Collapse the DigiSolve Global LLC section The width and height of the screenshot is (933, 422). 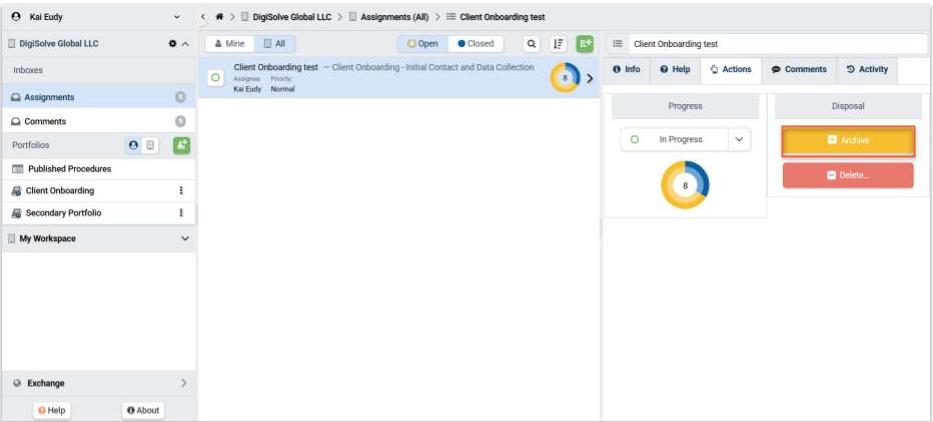(x=185, y=44)
